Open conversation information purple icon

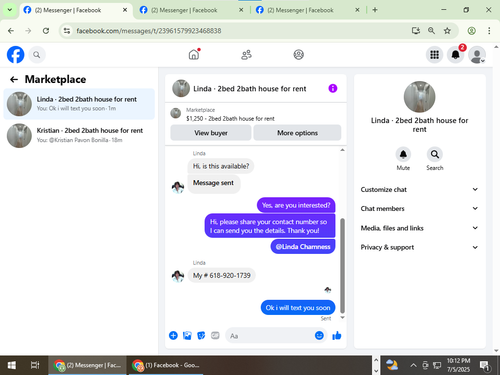[333, 88]
